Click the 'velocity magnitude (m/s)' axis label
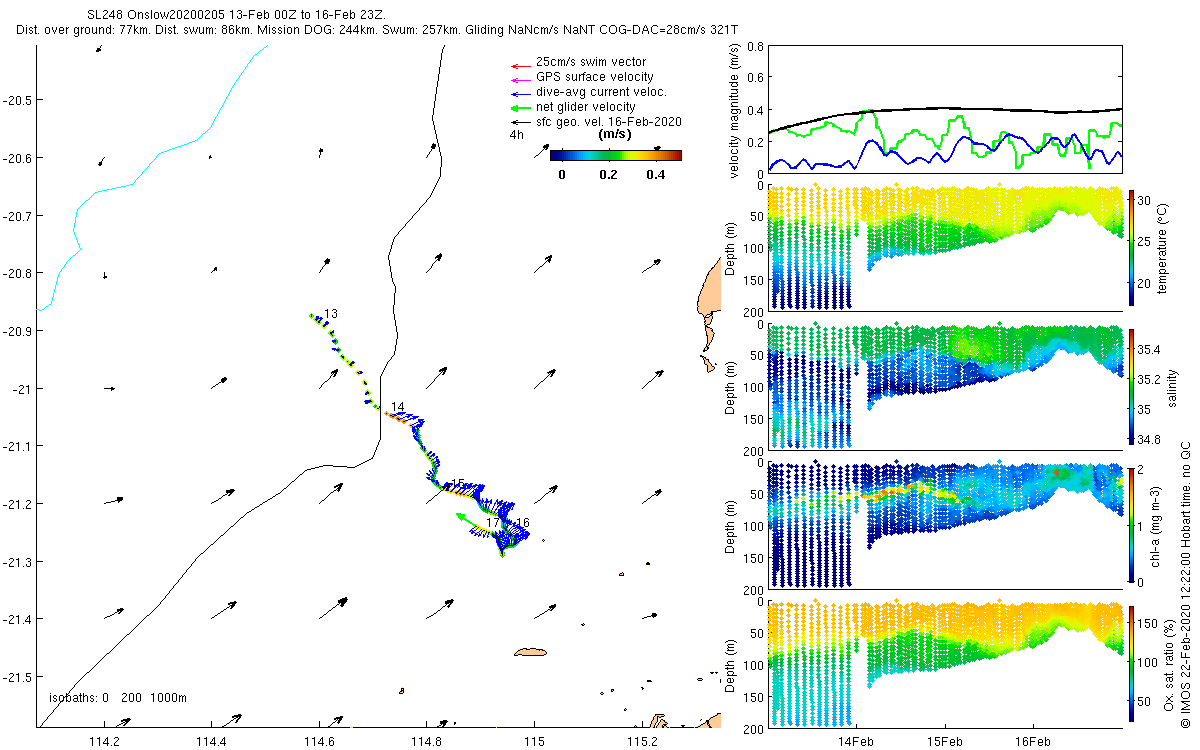1200x750 pixels. (x=735, y=110)
